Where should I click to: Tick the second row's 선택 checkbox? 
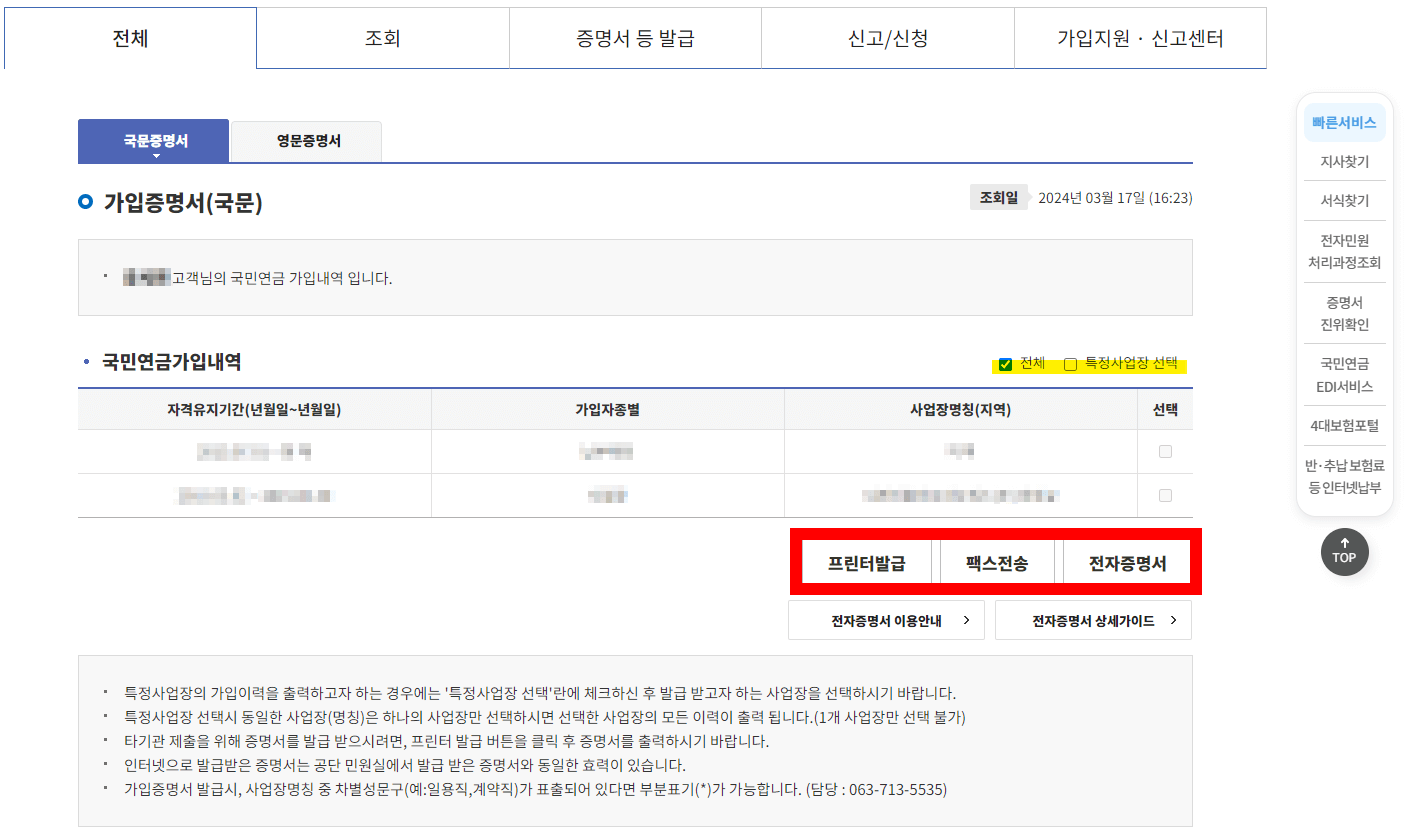click(1165, 495)
